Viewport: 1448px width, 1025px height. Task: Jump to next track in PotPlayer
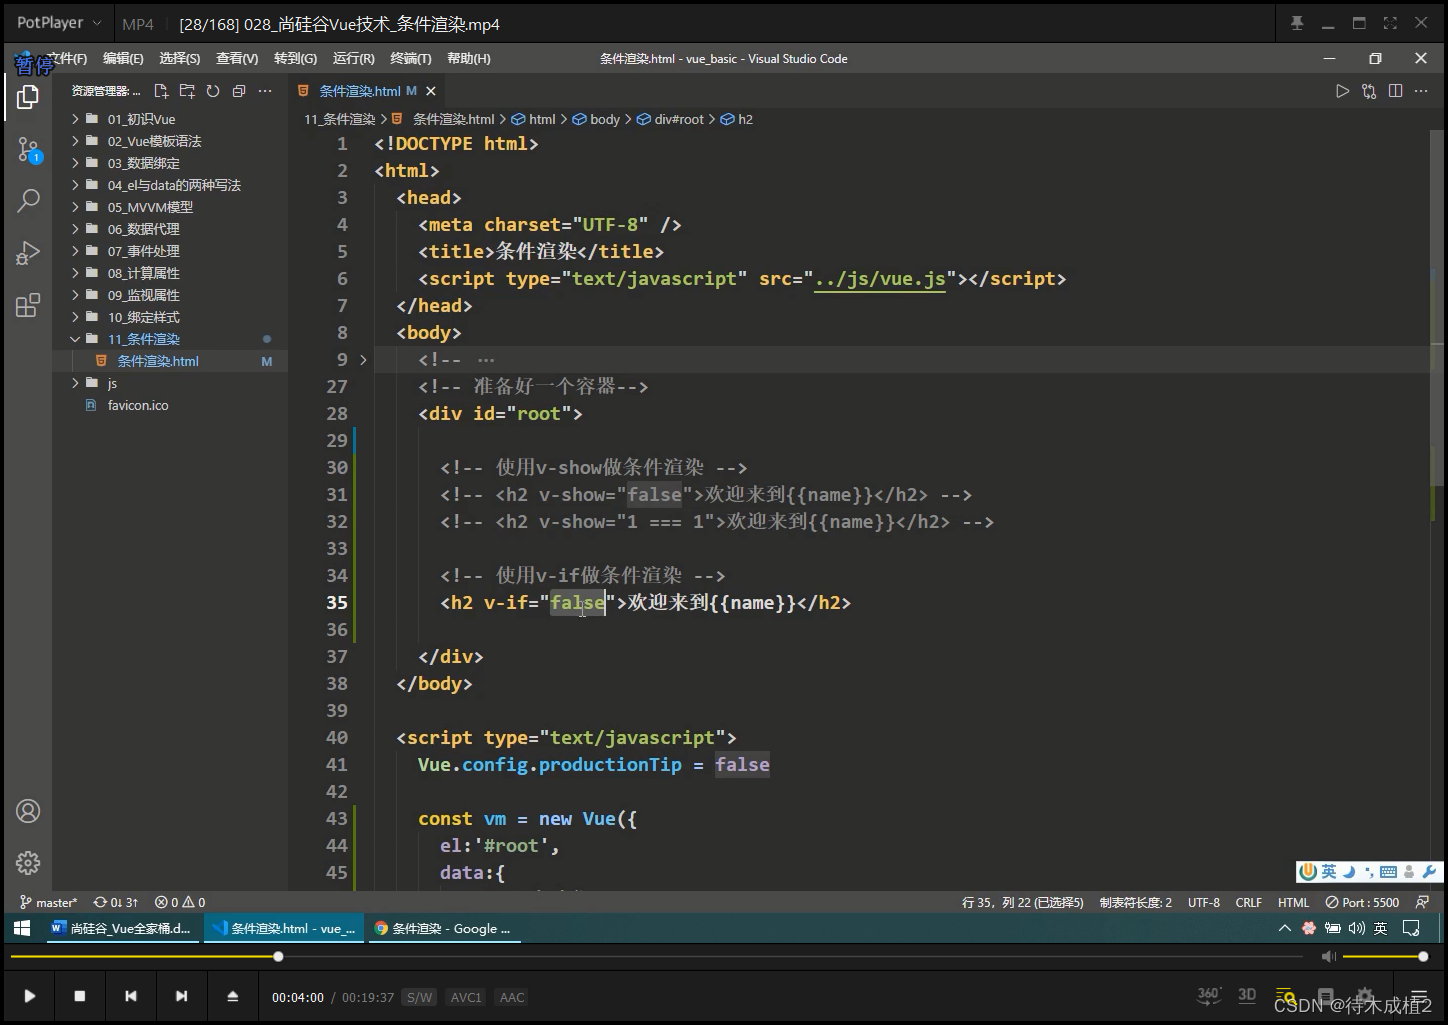point(181,996)
